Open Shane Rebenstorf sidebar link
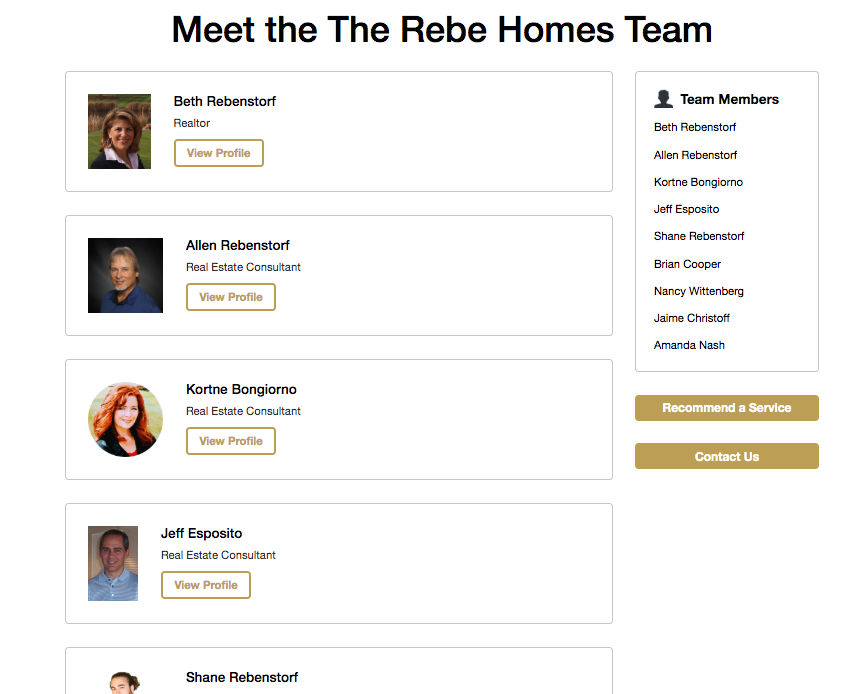 coord(699,236)
